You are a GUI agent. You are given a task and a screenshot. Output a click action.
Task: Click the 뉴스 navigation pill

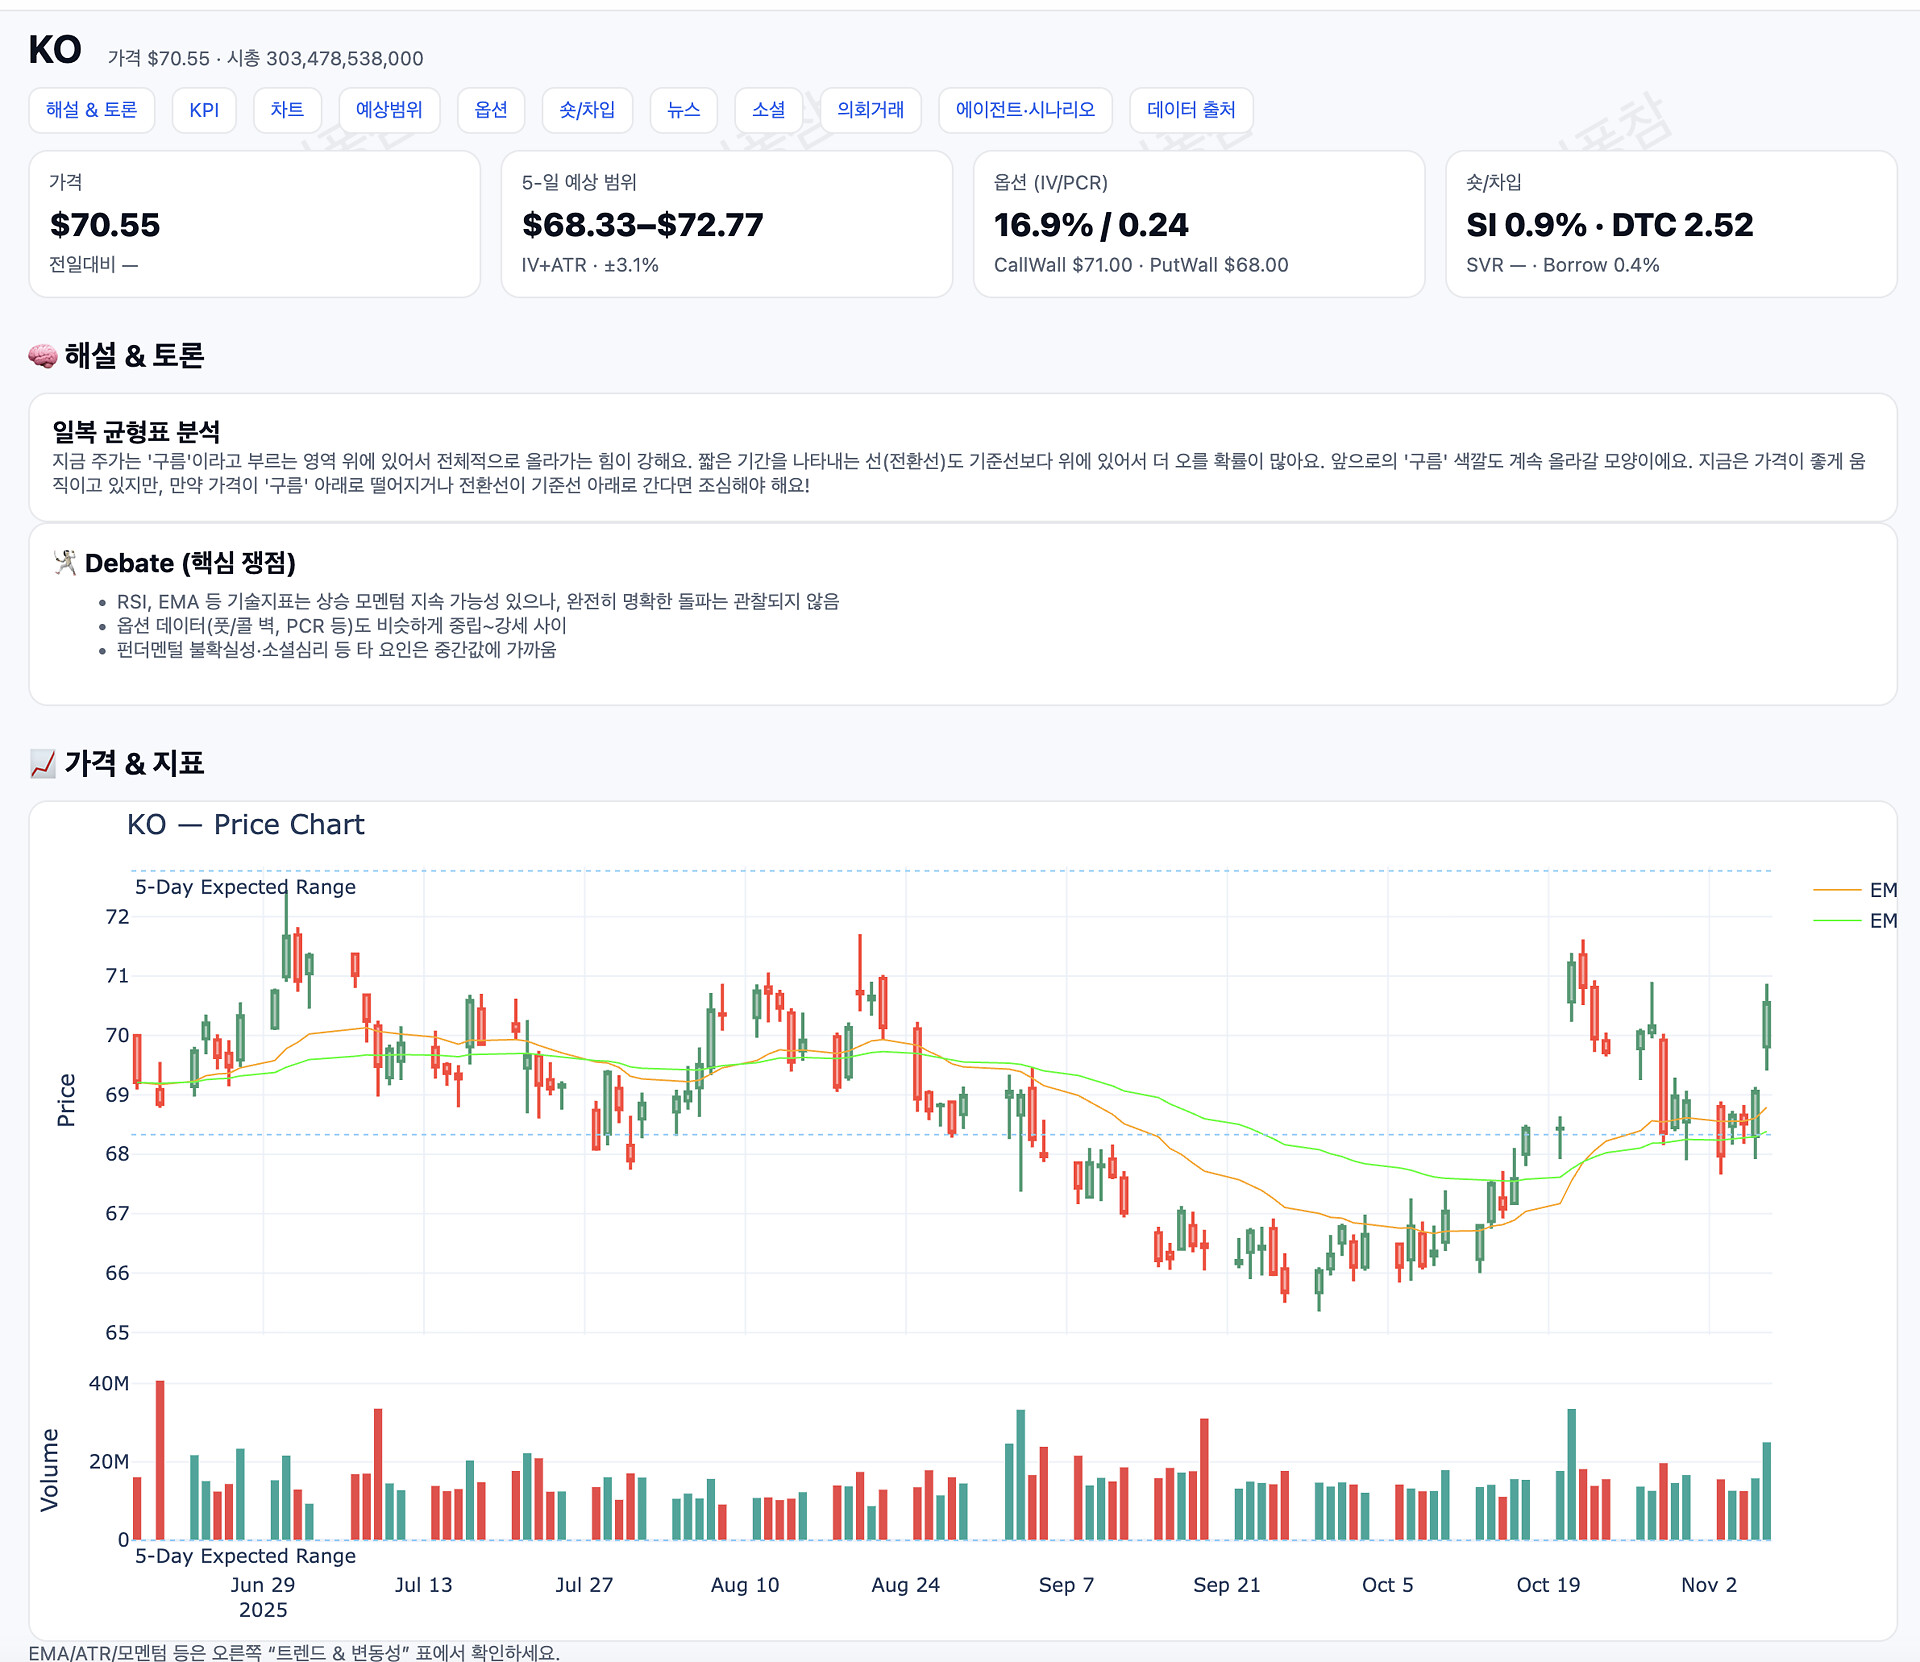point(683,110)
